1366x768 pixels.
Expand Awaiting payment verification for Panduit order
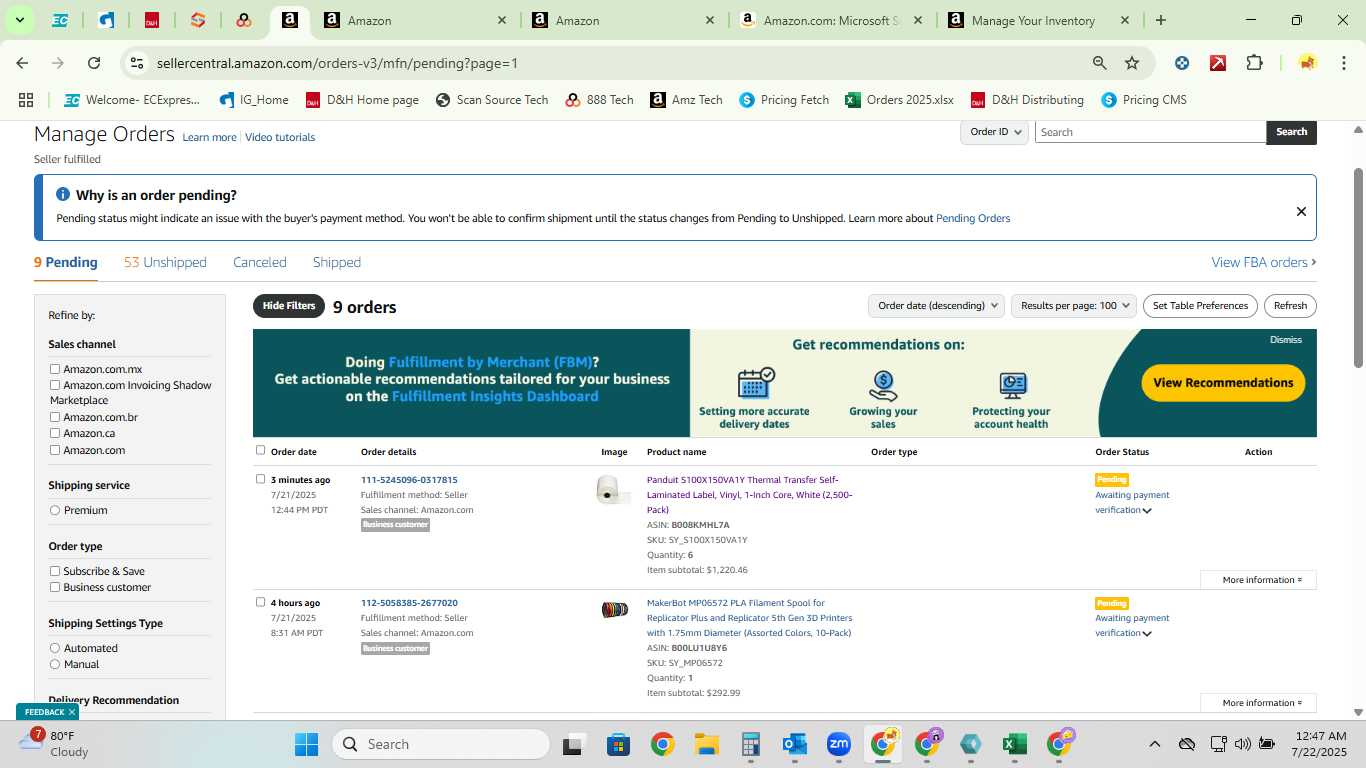click(x=1147, y=511)
